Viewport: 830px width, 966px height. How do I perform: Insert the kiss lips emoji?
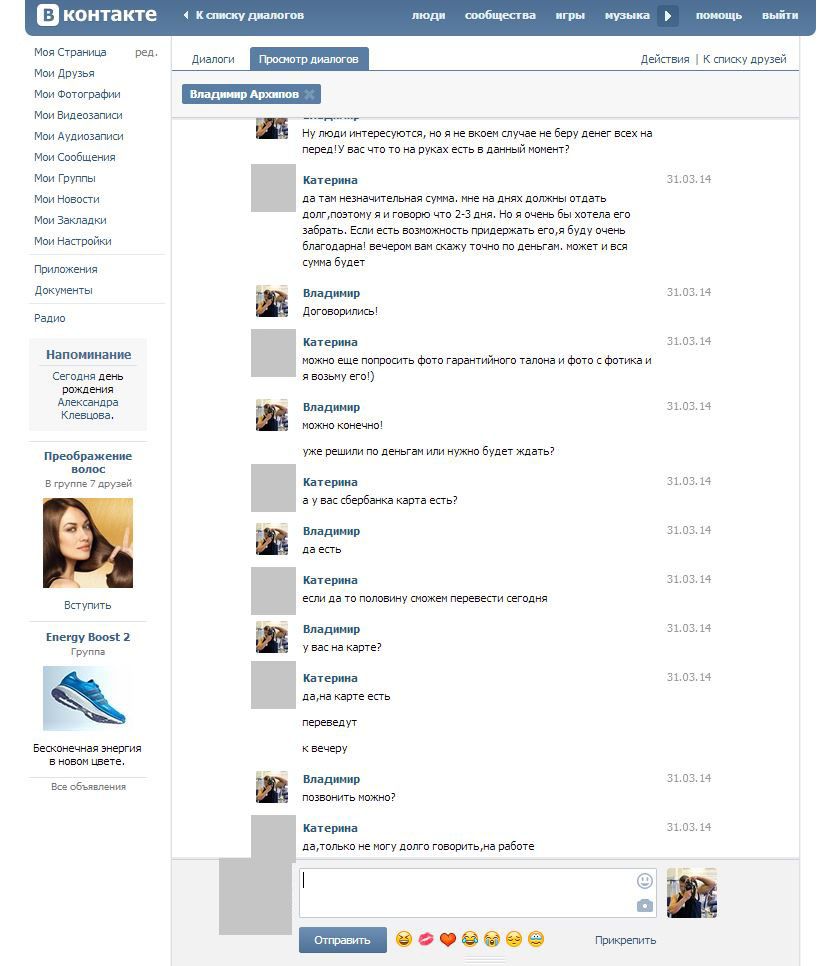click(426, 940)
